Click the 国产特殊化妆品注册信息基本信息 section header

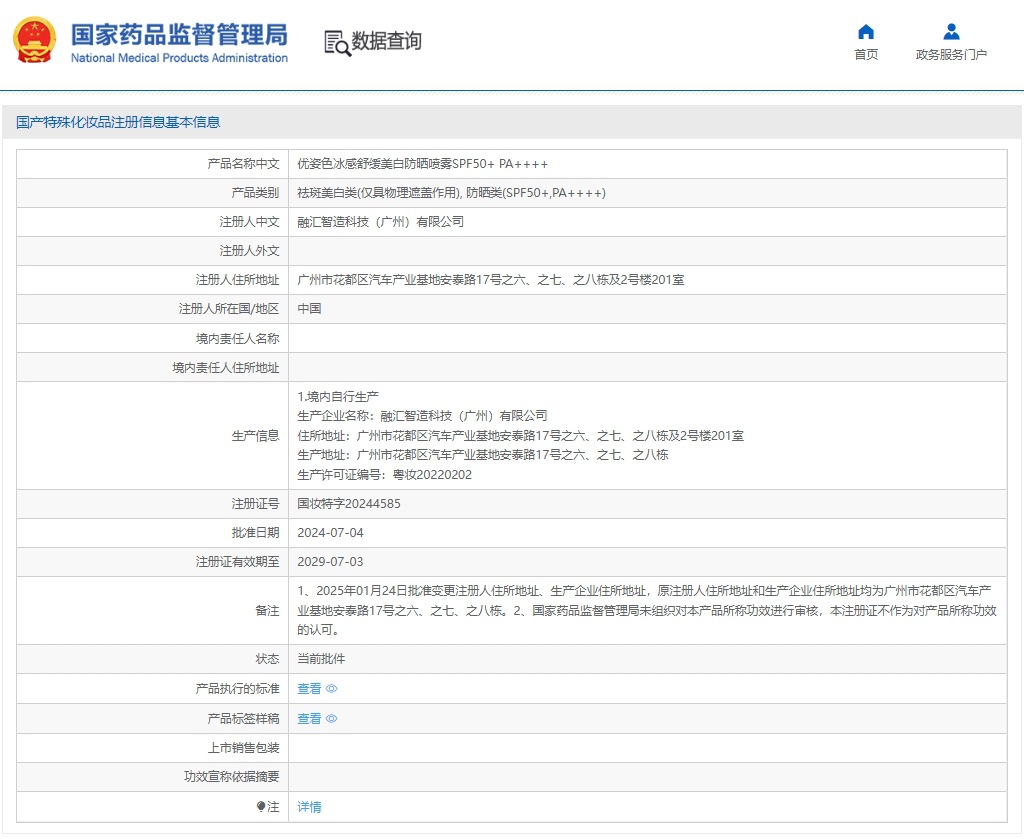pyautogui.click(x=118, y=123)
